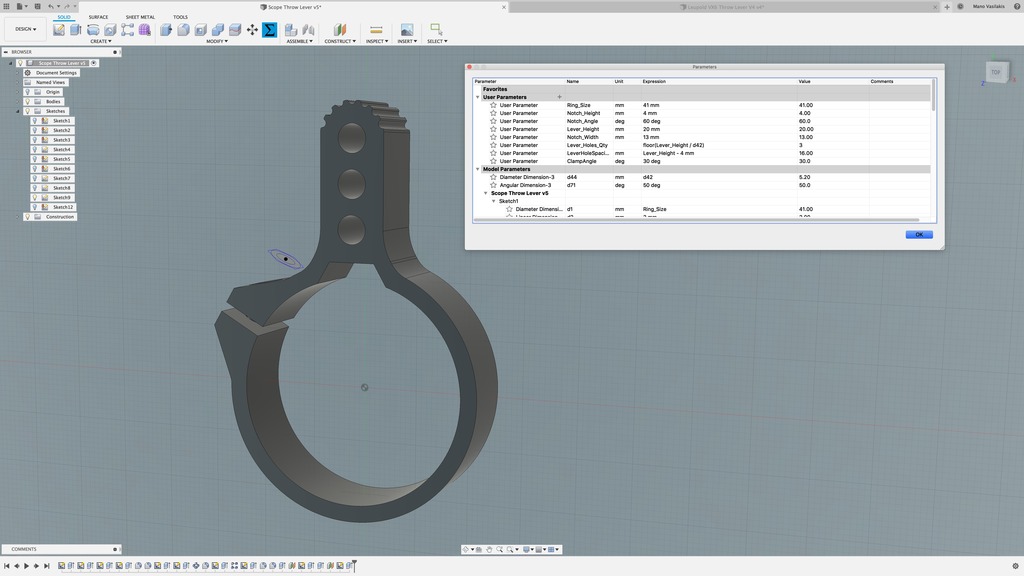Image resolution: width=1024 pixels, height=576 pixels.
Task: Open the Fillet tool icon
Action: click(183, 28)
